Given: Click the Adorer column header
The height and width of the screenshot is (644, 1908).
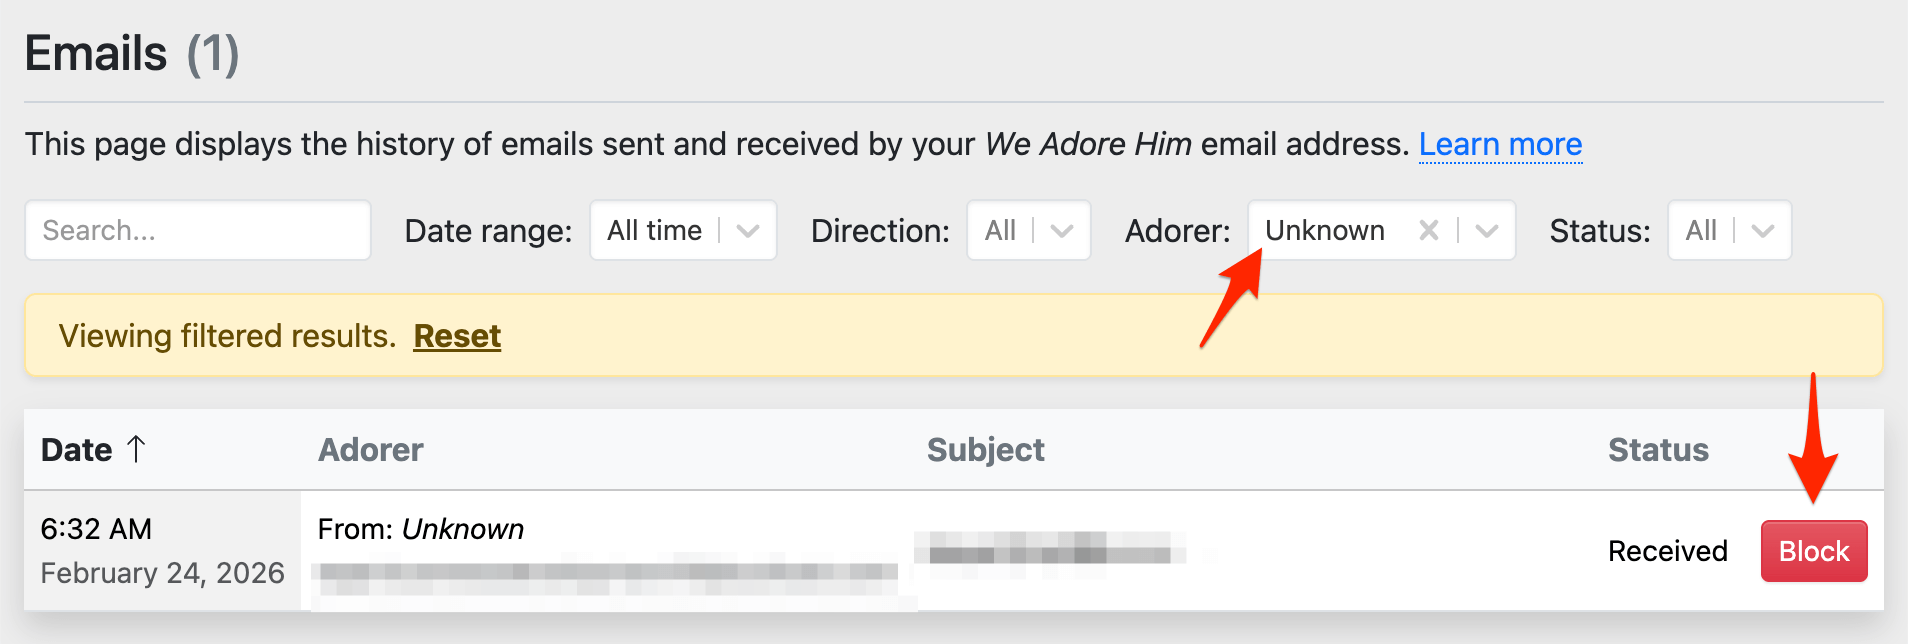Looking at the screenshot, I should 371,450.
